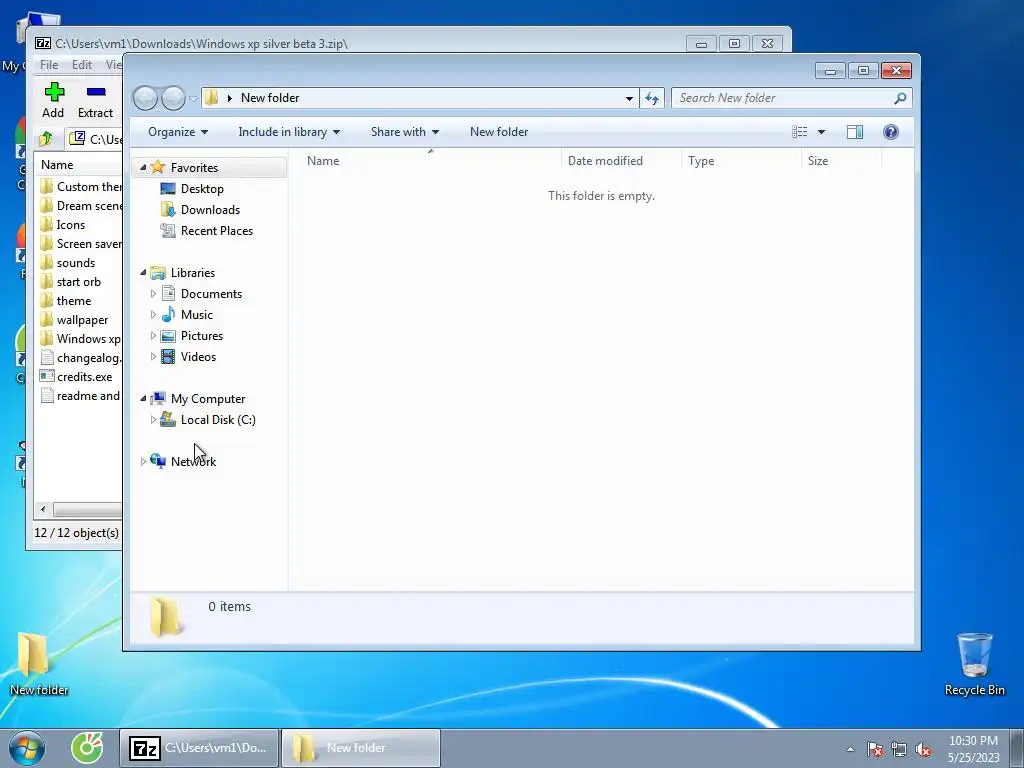Expand Local Disk (C:)
1024x768 pixels.
tap(153, 420)
